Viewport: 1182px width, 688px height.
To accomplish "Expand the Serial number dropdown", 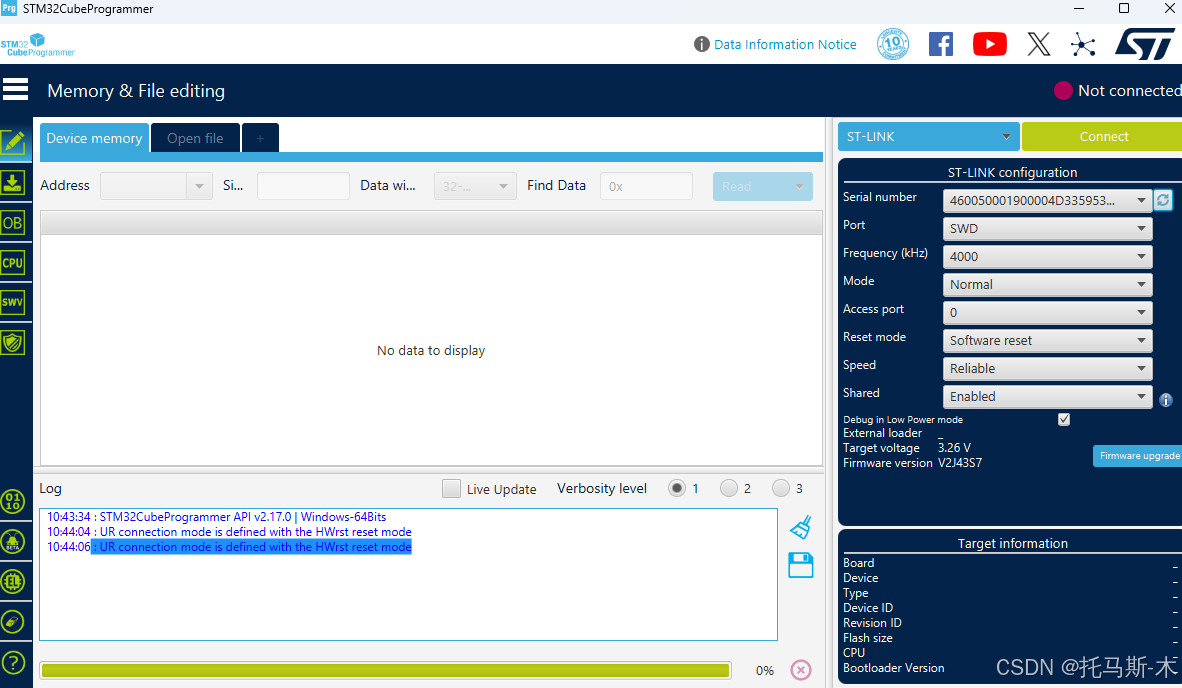I will (1047, 200).
